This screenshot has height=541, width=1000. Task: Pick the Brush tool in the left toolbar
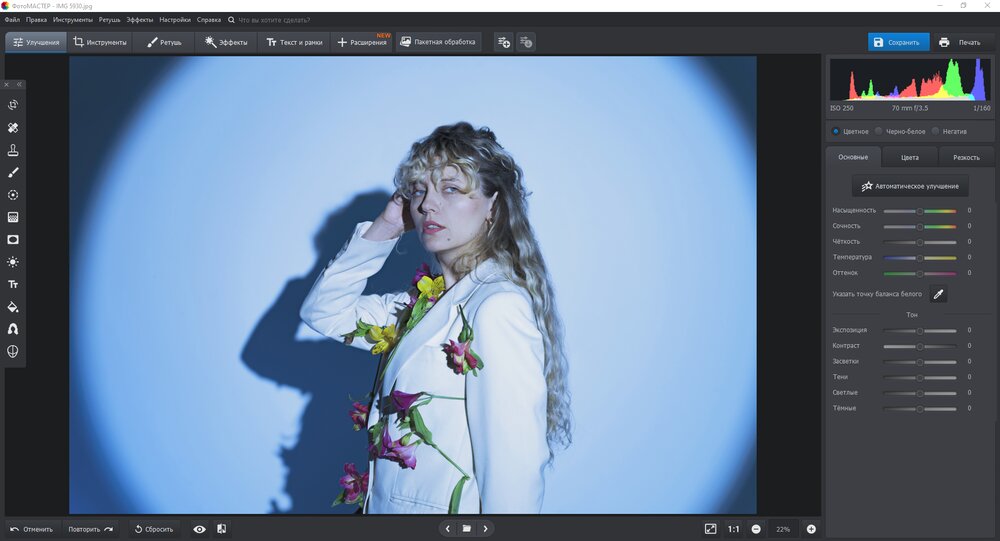tap(13, 173)
